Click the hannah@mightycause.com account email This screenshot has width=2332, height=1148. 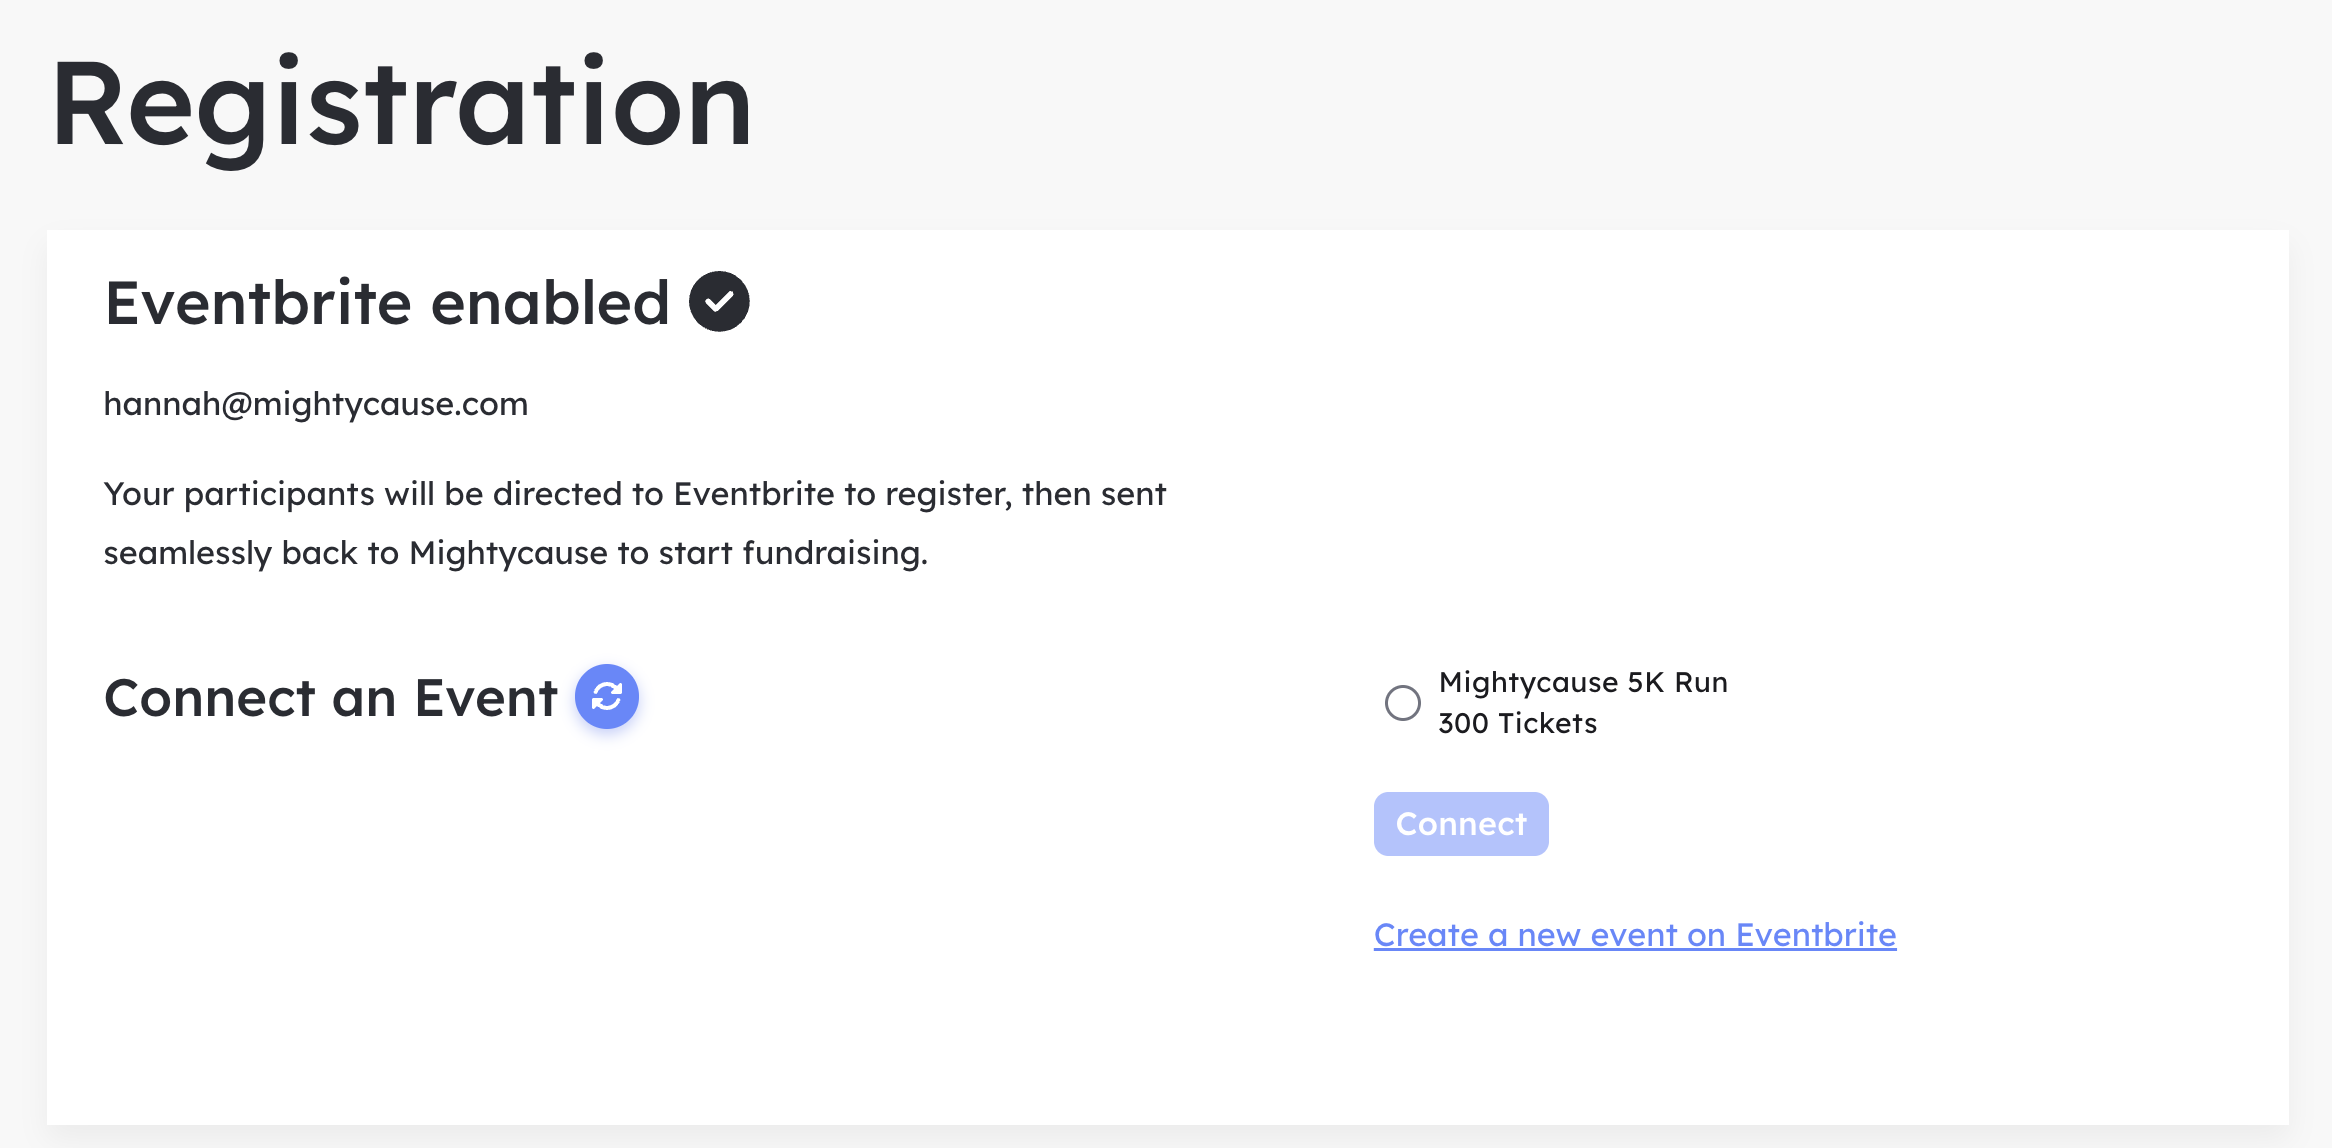[x=316, y=404]
